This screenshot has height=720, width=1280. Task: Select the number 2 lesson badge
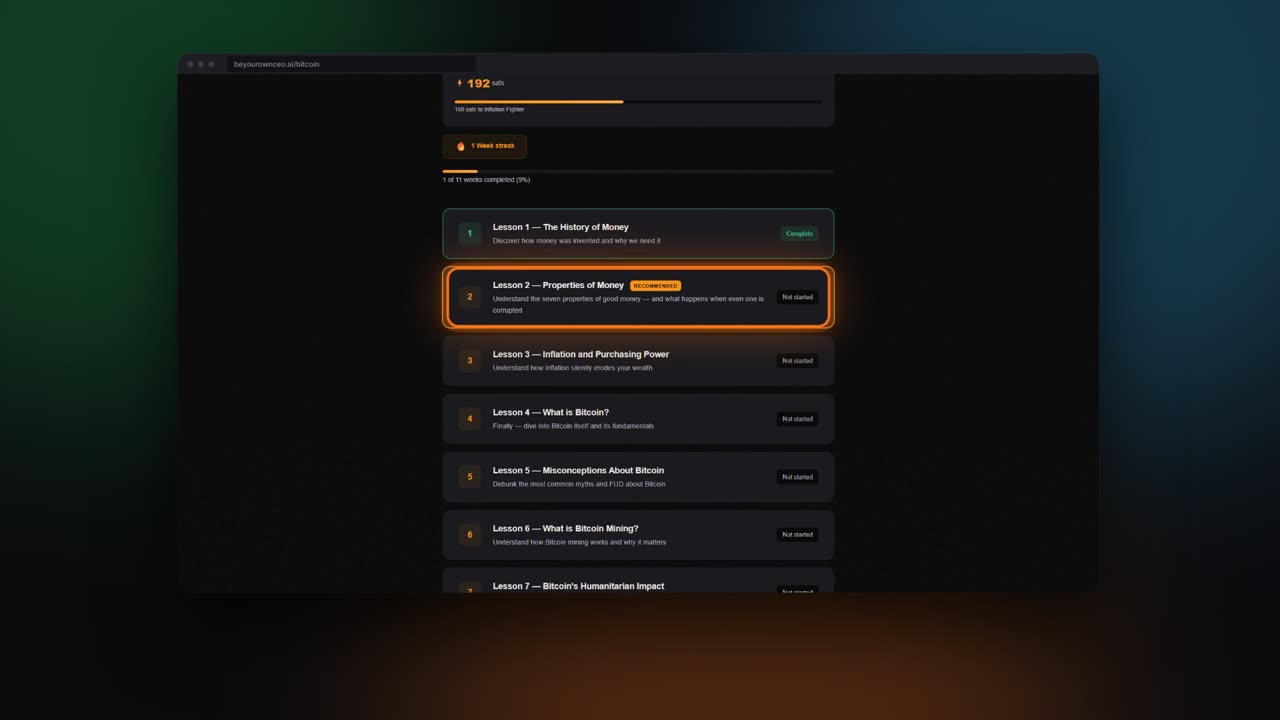point(470,297)
